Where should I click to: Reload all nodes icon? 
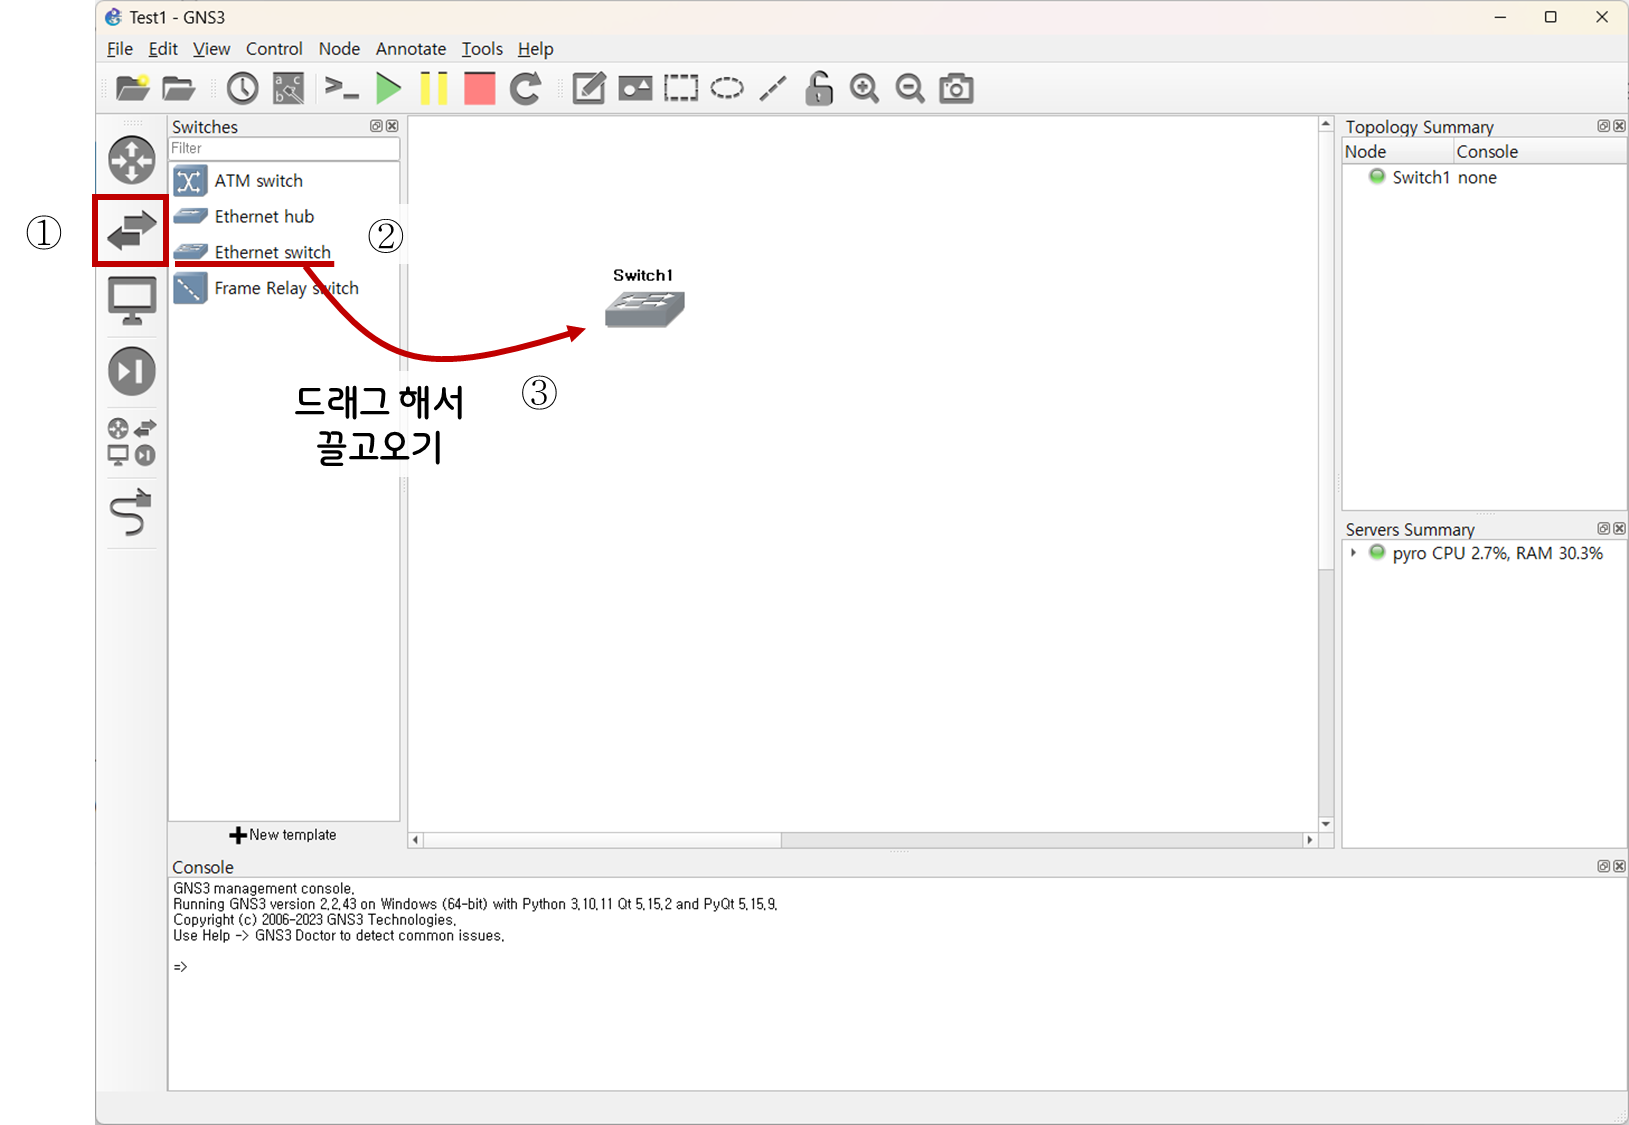tap(525, 88)
